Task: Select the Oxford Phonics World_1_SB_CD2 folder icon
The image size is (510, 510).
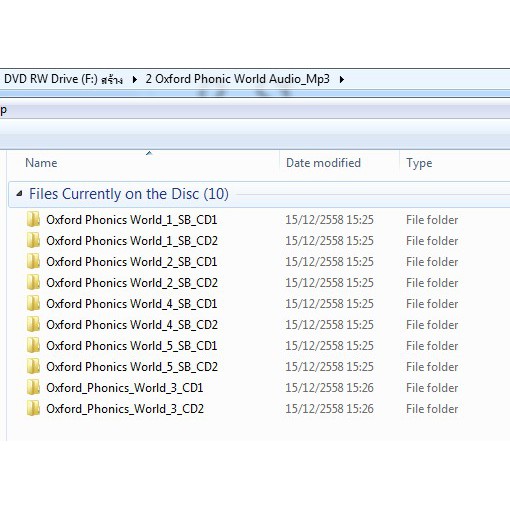Action: click(x=33, y=240)
